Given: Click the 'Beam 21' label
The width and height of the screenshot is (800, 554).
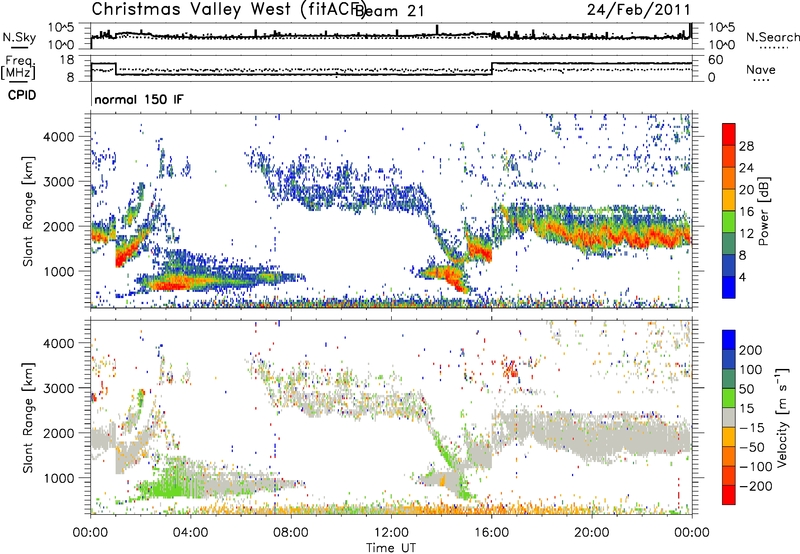Looking at the screenshot, I should point(389,11).
